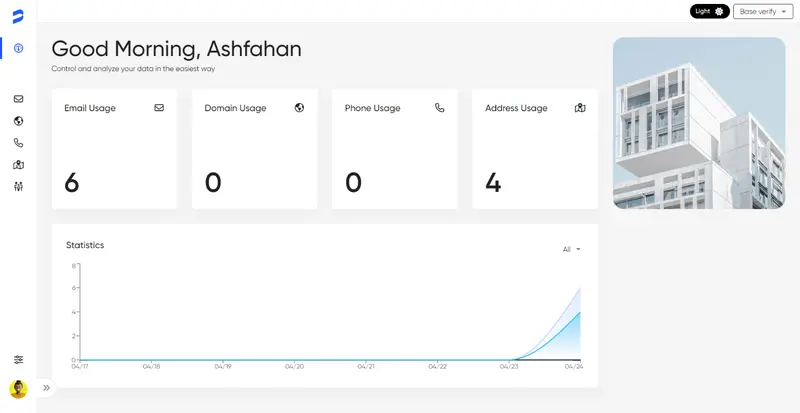Click the white building image
Viewport: 800px width, 413px height.
698,123
